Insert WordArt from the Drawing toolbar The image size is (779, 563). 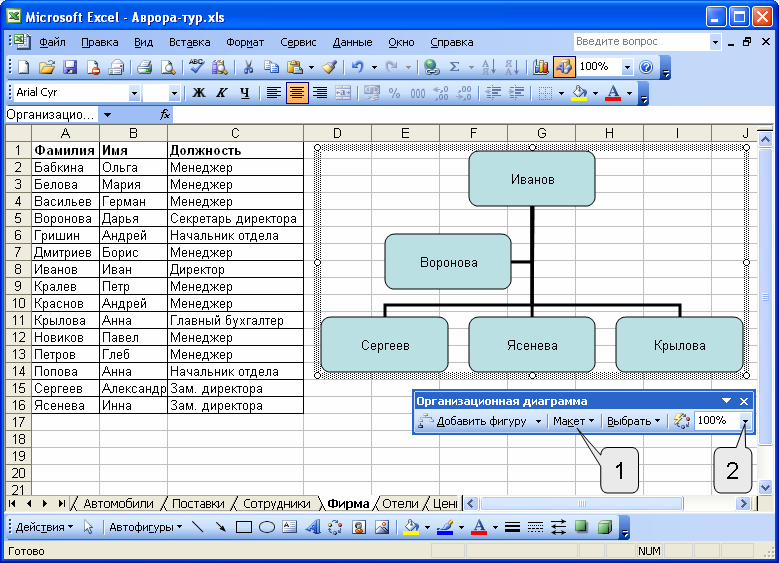313,527
